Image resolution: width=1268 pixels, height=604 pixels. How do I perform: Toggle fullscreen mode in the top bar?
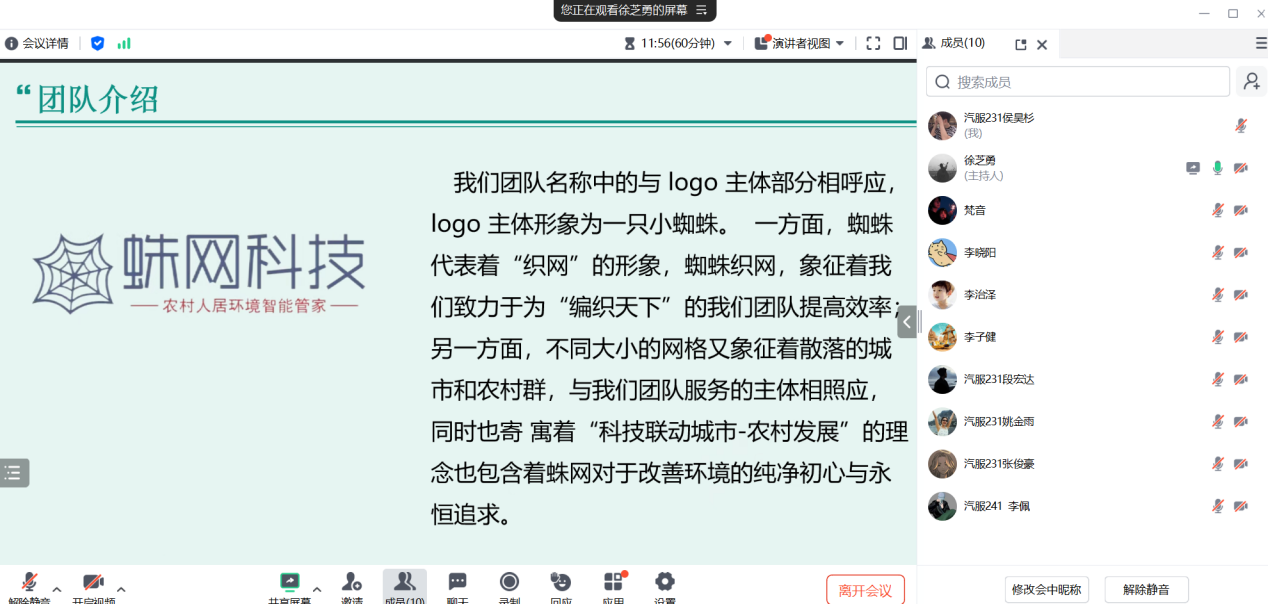873,43
